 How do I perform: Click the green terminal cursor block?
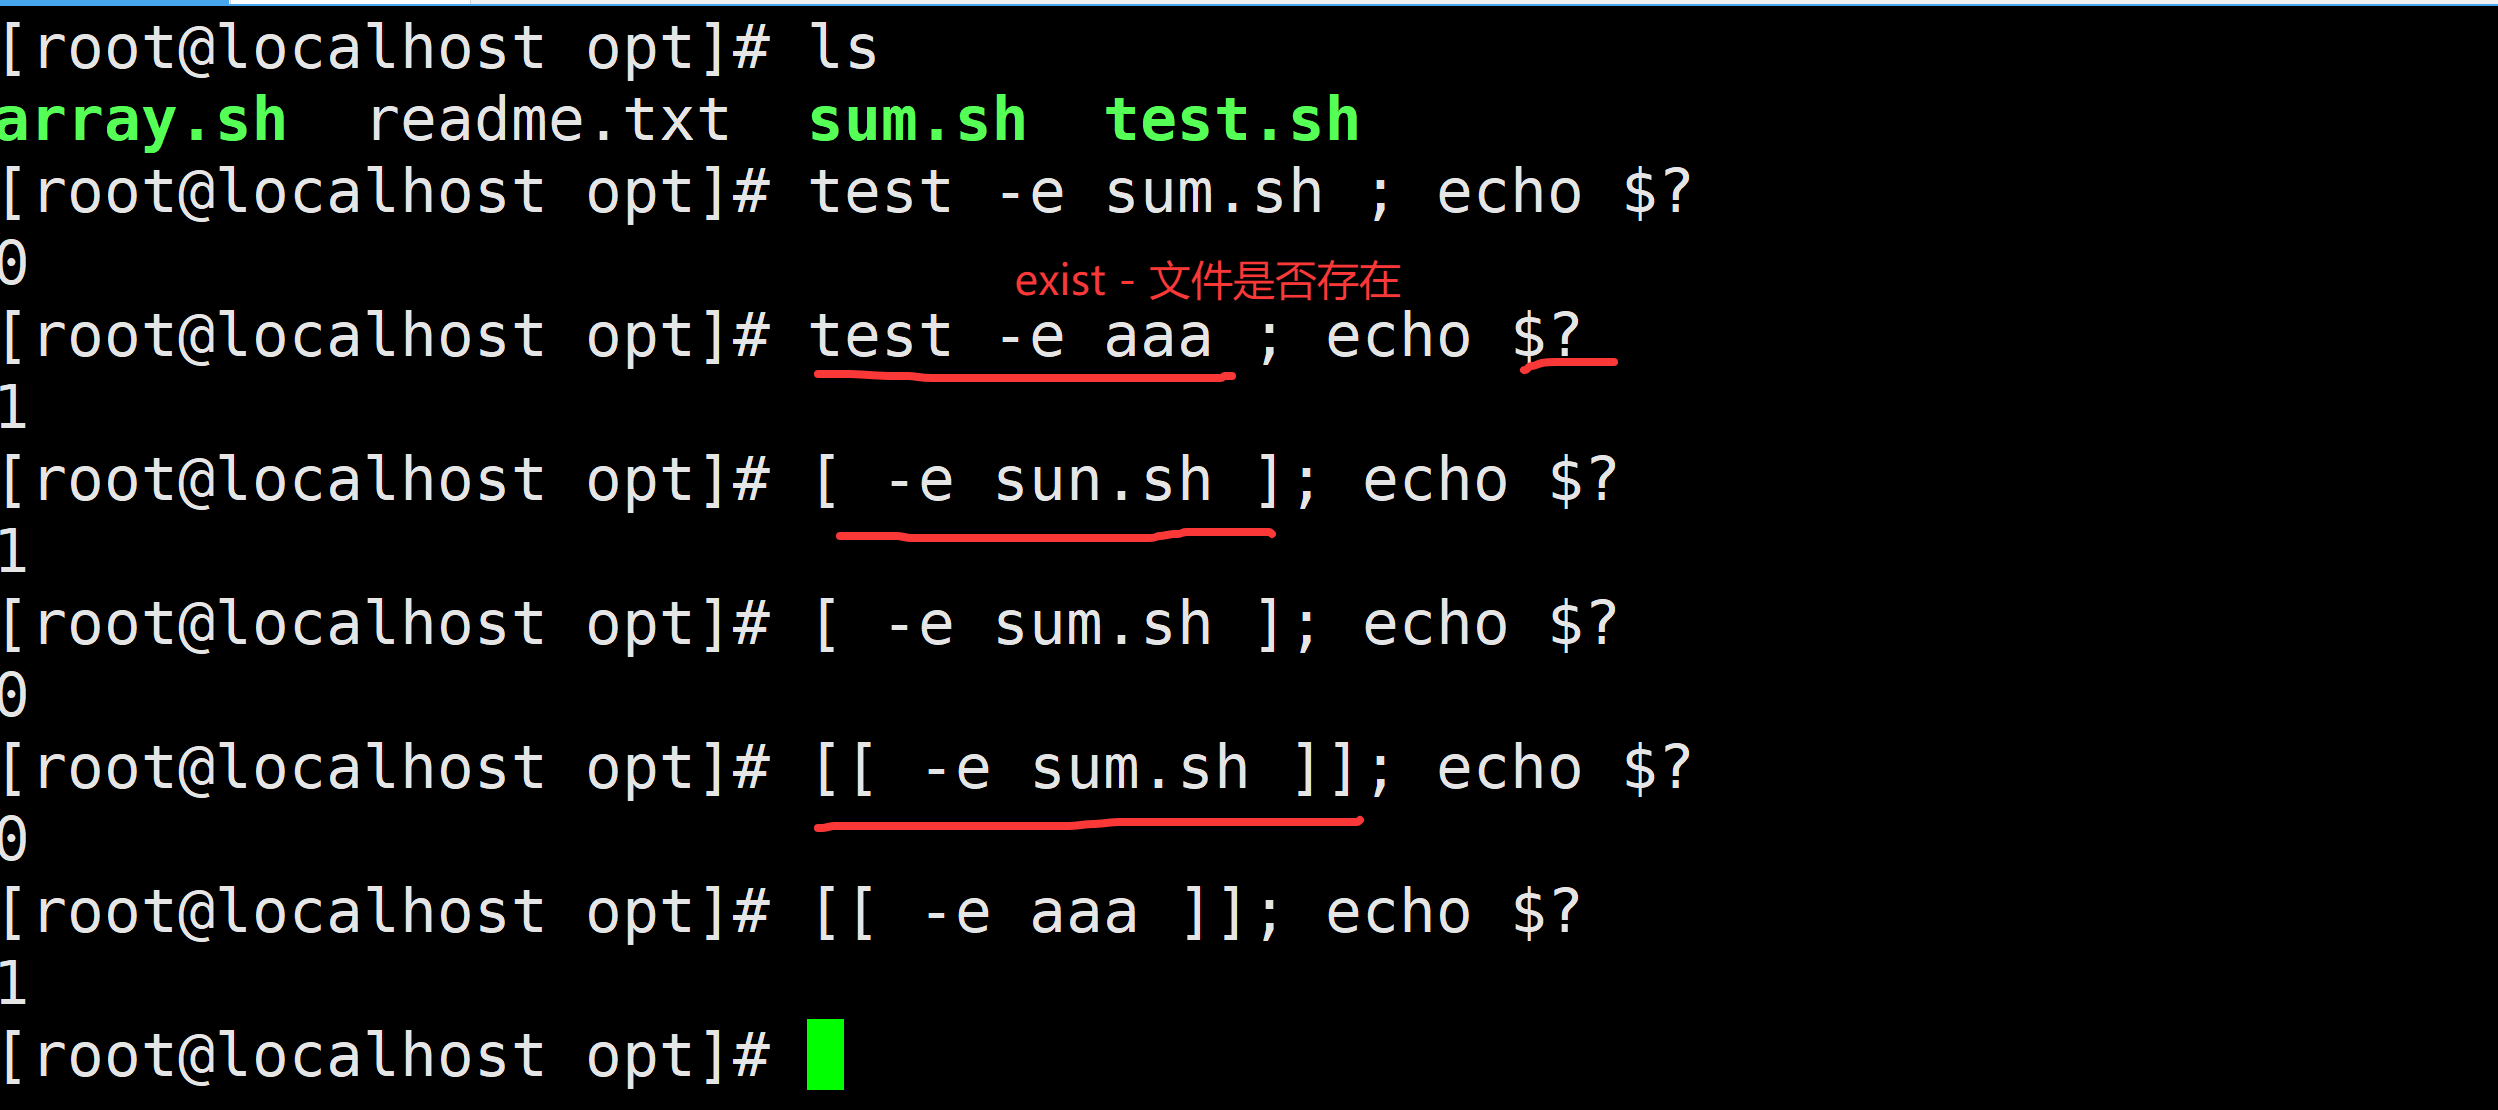pyautogui.click(x=825, y=1054)
